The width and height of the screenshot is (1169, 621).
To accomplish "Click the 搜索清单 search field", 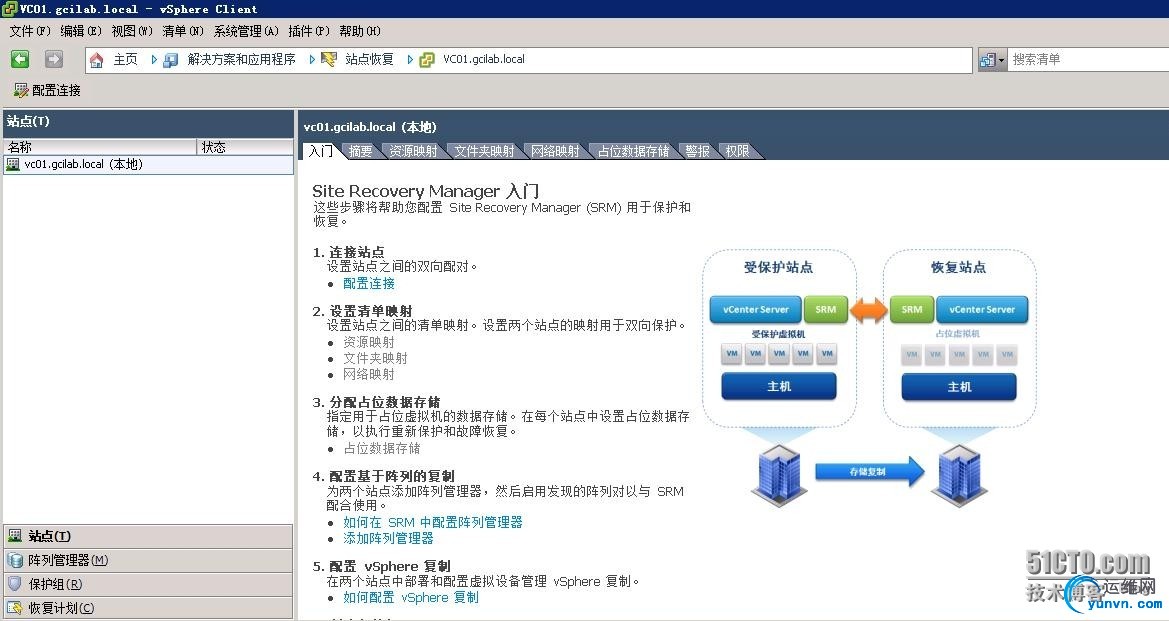I will click(1088, 60).
